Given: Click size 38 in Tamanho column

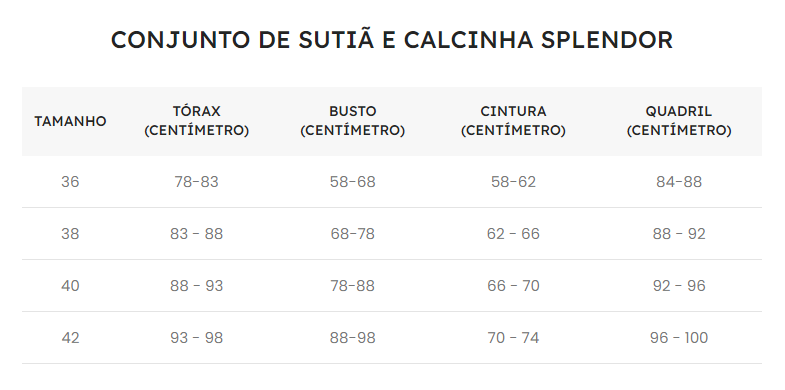Looking at the screenshot, I should (x=70, y=234).
